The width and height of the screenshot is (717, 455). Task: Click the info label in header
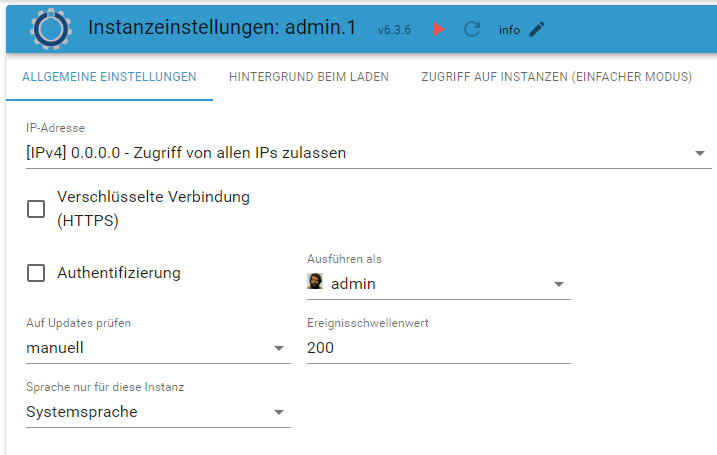(x=509, y=30)
